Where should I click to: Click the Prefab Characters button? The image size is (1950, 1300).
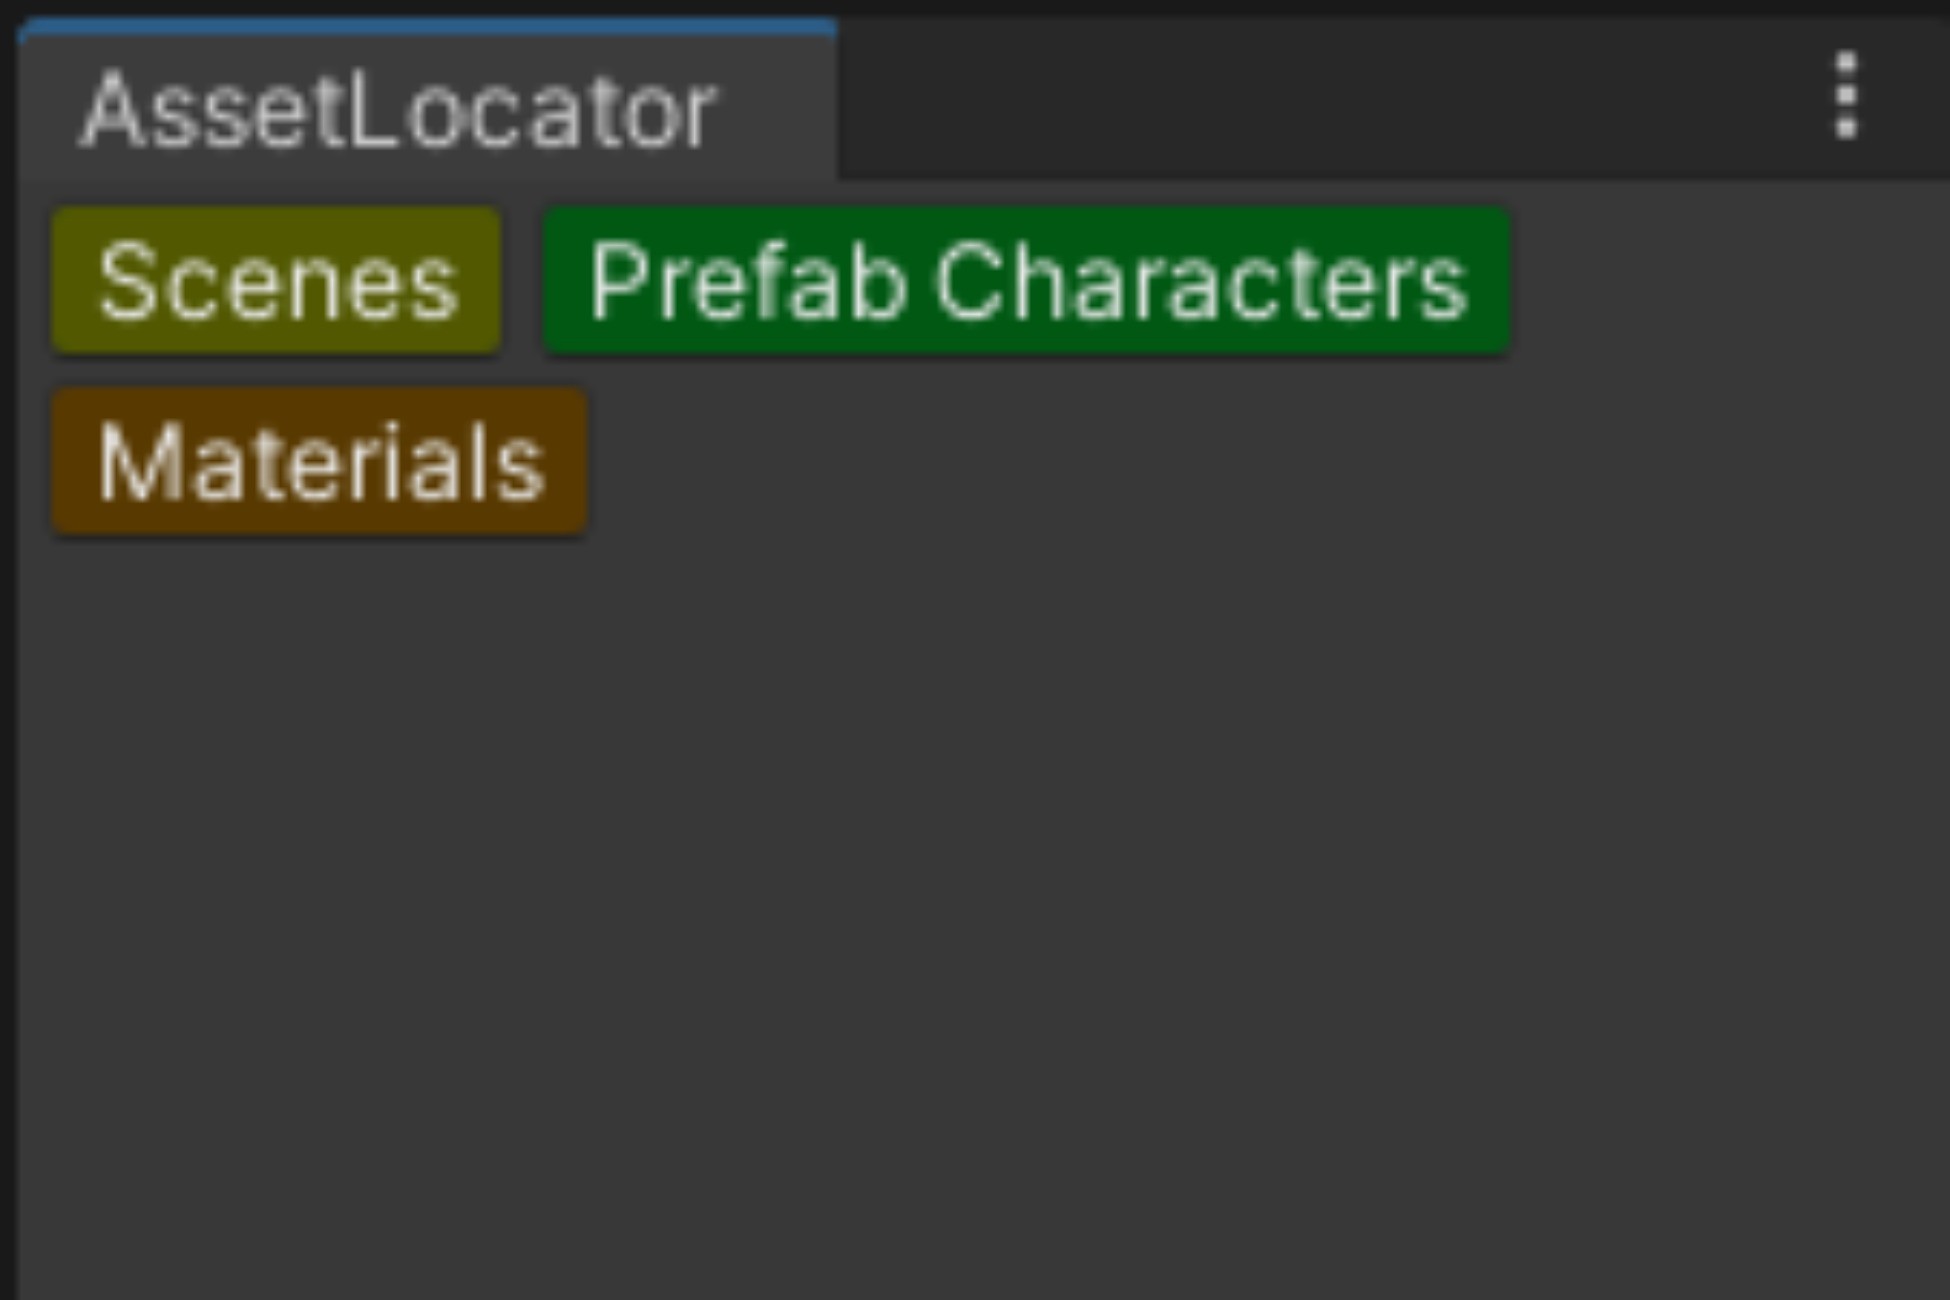1026,282
